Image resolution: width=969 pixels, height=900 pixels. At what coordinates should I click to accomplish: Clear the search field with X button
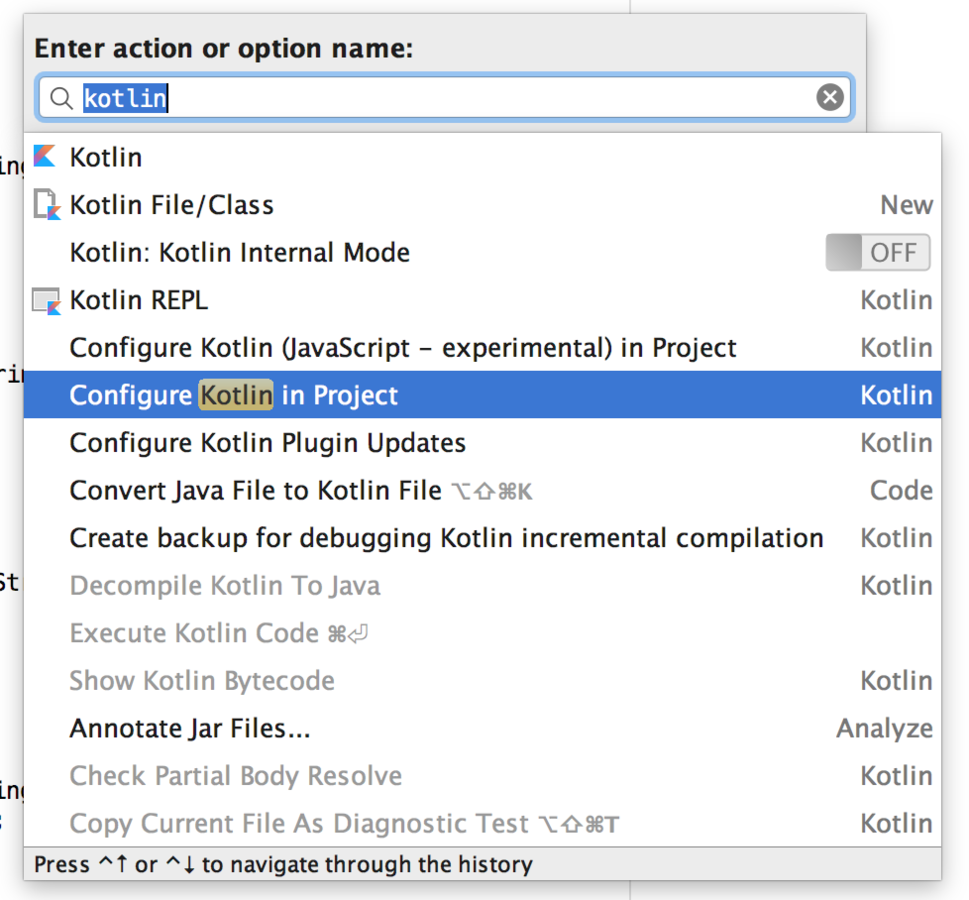(x=830, y=97)
